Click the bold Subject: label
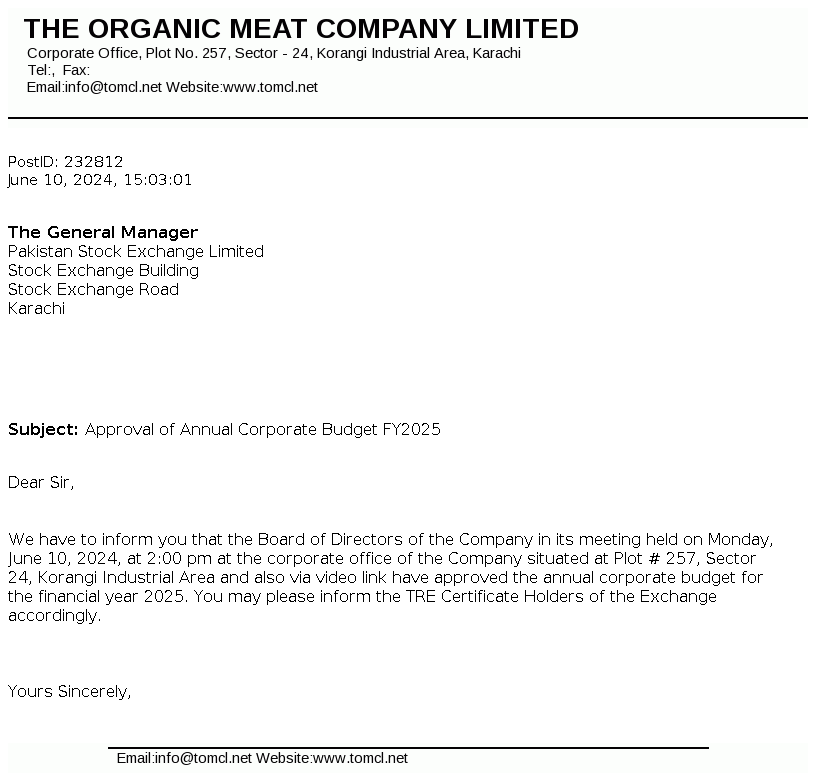Viewport: 817px width, 781px height. (x=43, y=429)
